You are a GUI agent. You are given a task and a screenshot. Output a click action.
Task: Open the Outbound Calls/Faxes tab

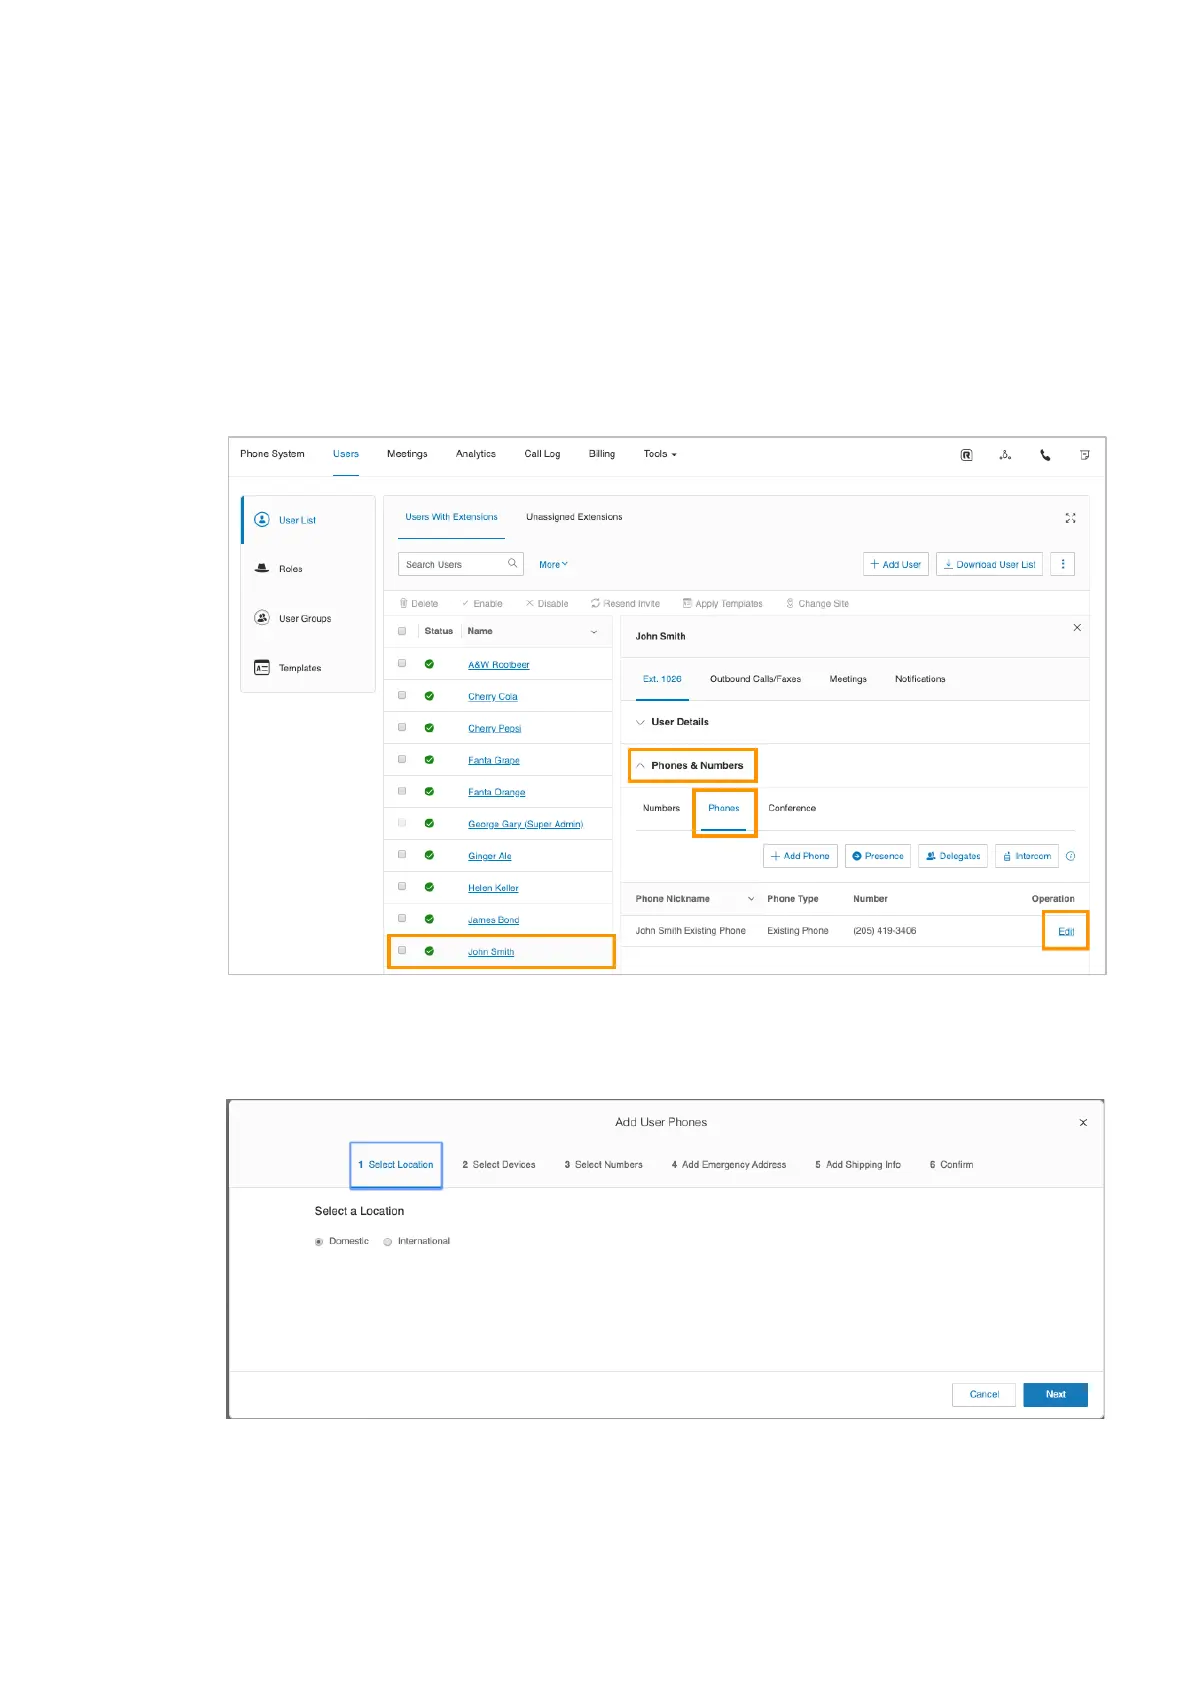click(x=755, y=679)
